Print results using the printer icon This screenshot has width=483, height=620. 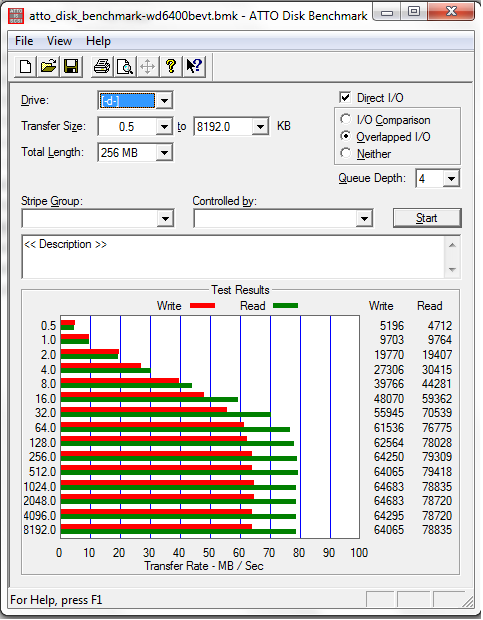pyautogui.click(x=102, y=66)
